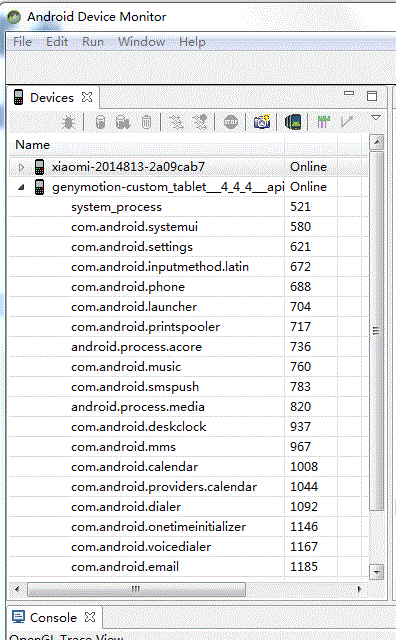Open the Devices view menu dropdown arrow
Viewport: 396px width, 640px height.
376,118
